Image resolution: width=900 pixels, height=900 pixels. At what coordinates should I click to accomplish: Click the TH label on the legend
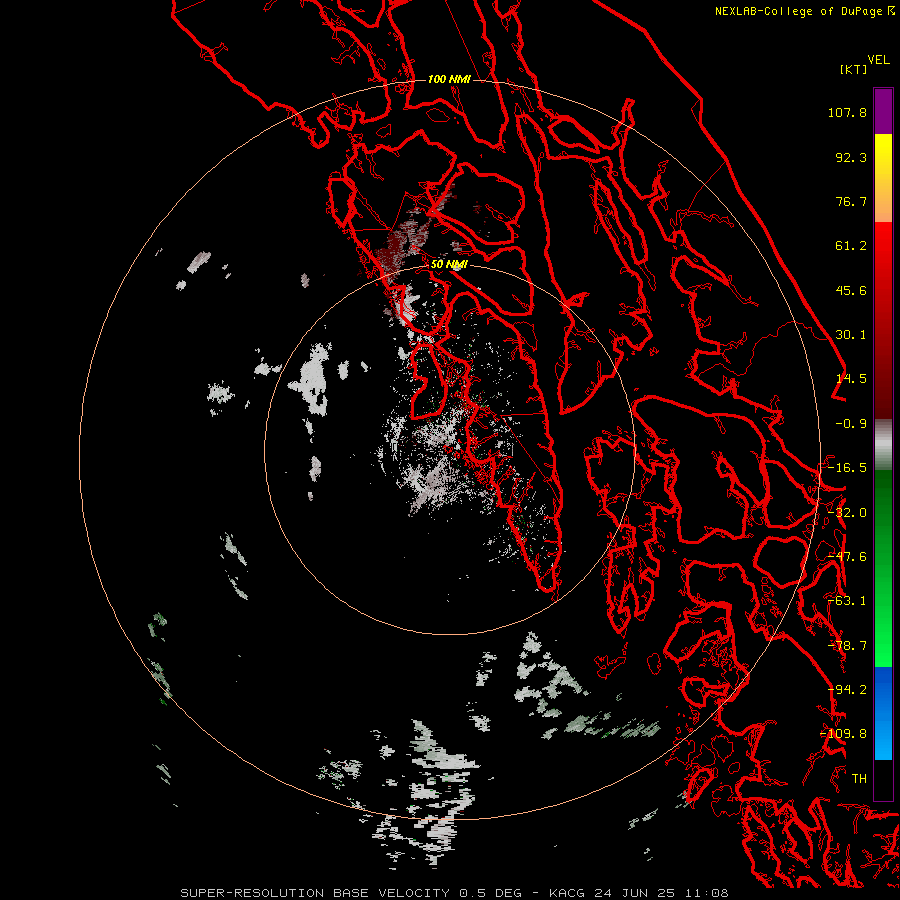coord(859,779)
